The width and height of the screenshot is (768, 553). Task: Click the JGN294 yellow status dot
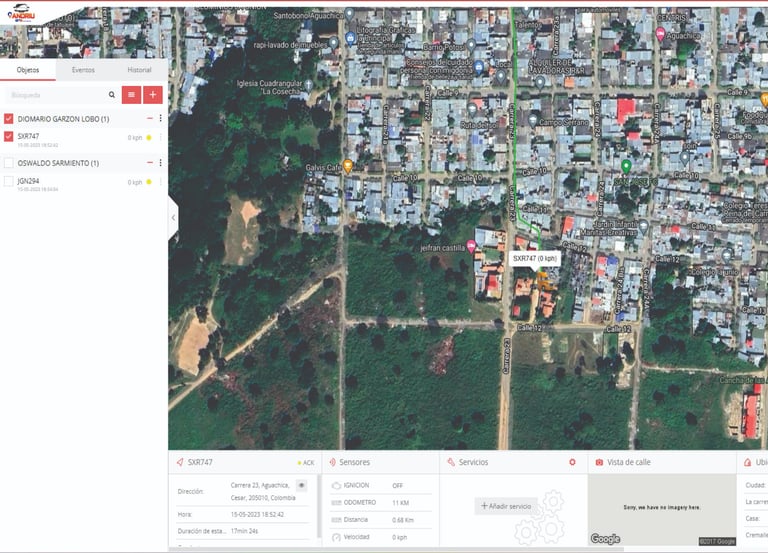(149, 182)
